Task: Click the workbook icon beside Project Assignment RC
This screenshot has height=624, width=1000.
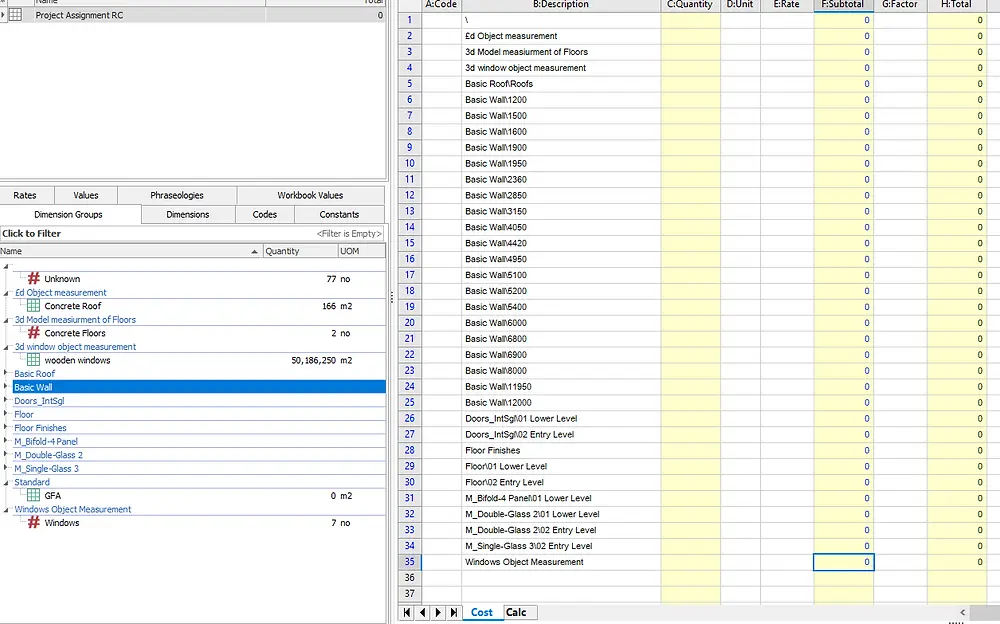Action: [x=16, y=16]
